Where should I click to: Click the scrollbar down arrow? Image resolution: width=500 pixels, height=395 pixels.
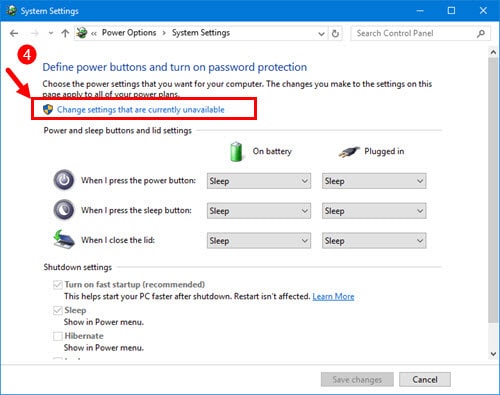click(x=493, y=354)
